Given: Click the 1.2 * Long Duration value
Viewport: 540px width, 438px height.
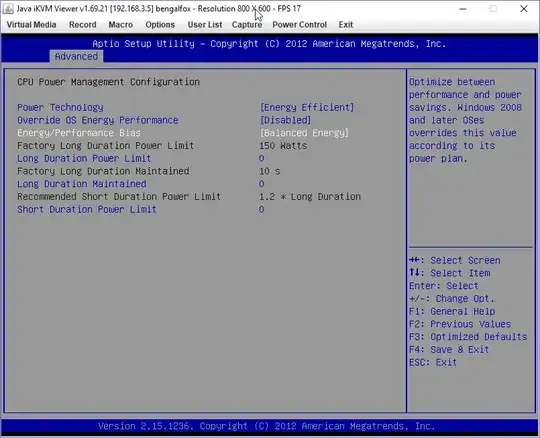Looking at the screenshot, I should 310,197.
